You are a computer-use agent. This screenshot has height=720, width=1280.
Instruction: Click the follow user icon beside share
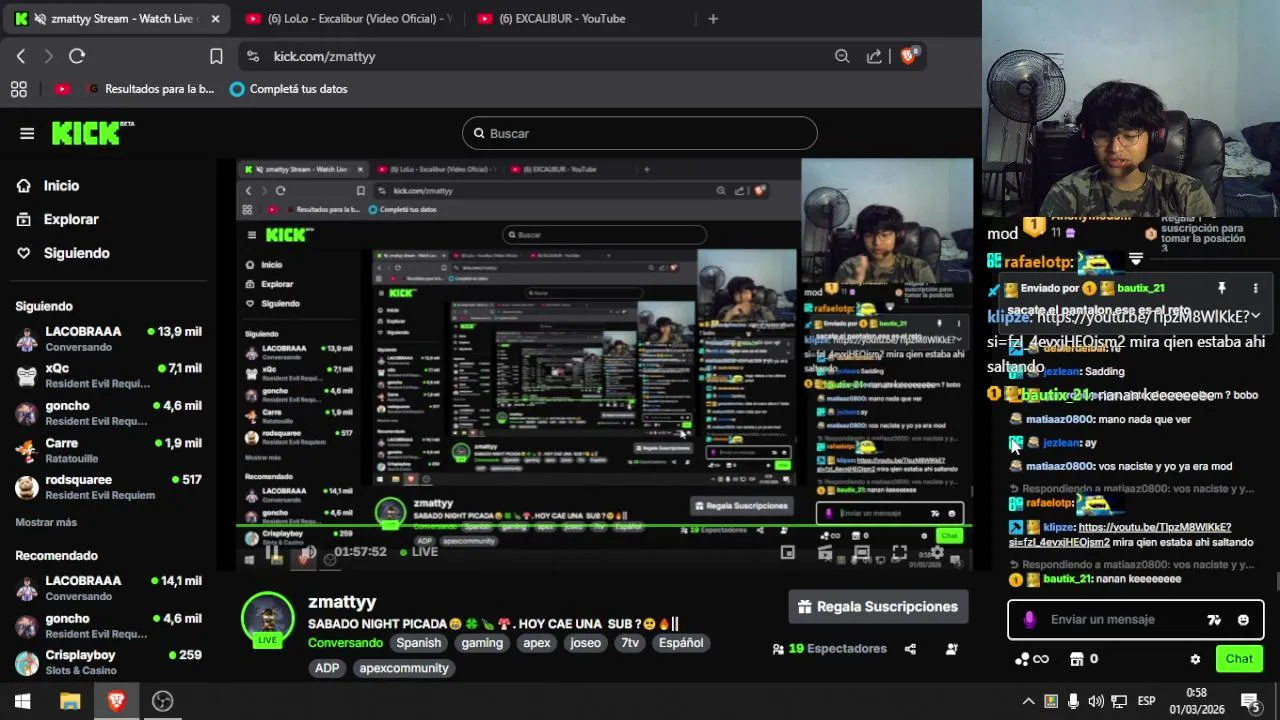[x=951, y=649]
